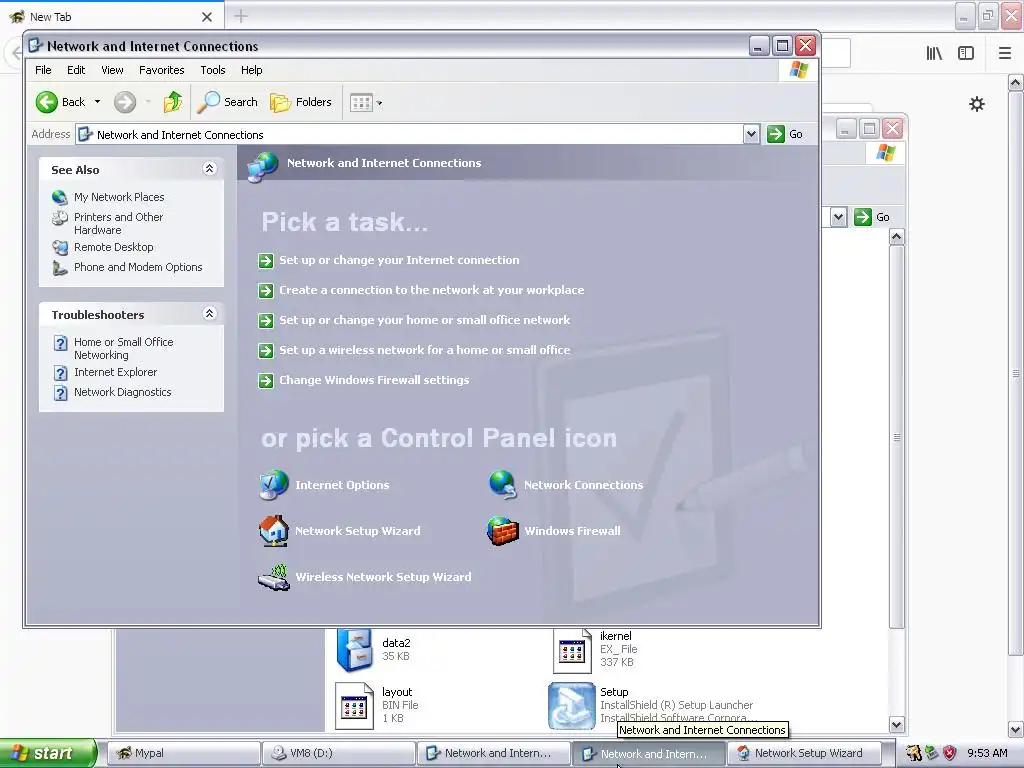
Task: Click the Go button beside Address bar
Action: (785, 135)
